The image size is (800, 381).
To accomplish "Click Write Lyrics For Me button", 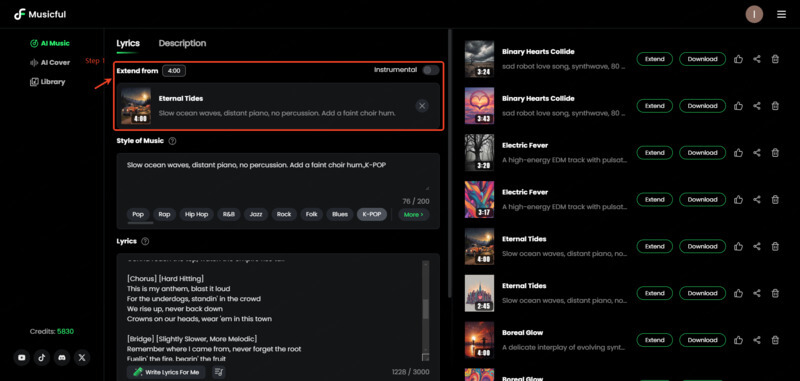I will (166, 372).
